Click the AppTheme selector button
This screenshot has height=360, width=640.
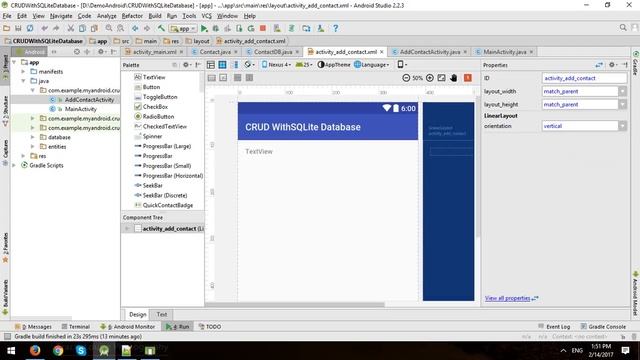coord(334,64)
